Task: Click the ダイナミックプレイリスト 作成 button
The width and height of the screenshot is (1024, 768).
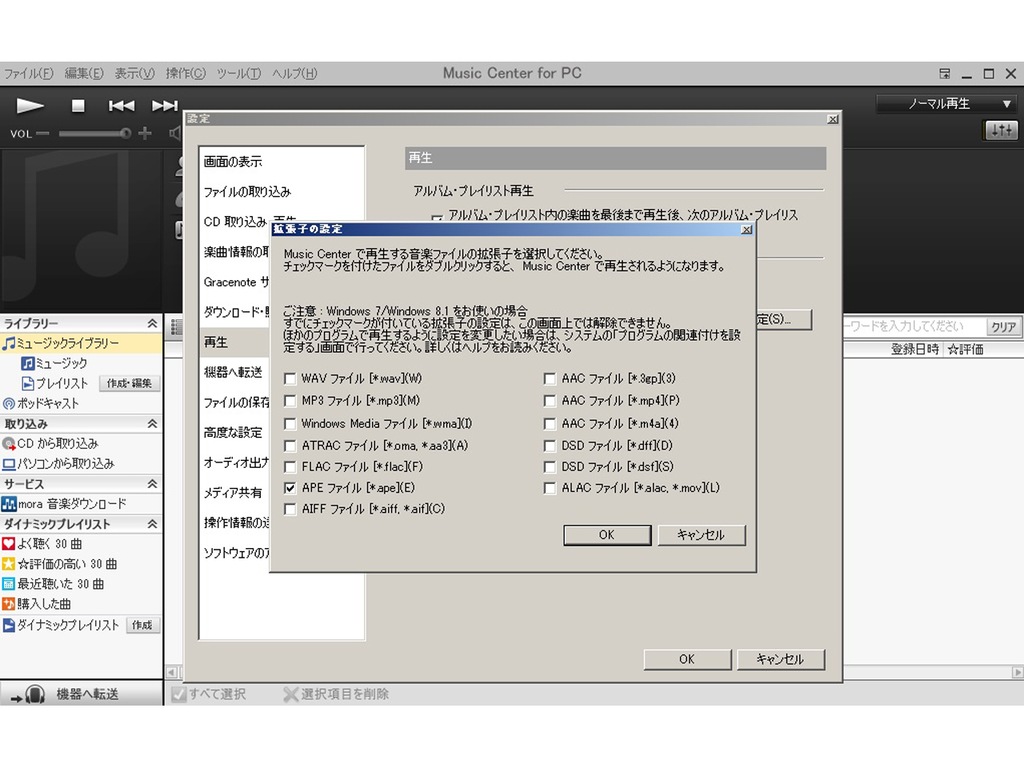Action: pyautogui.click(x=142, y=625)
